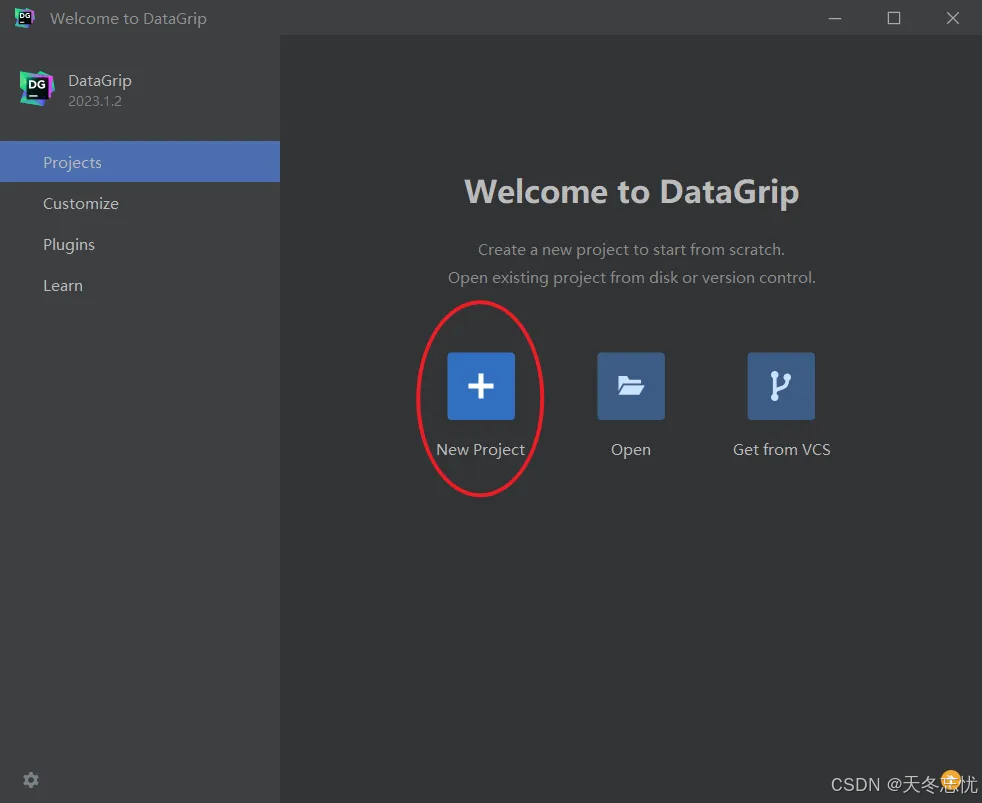The width and height of the screenshot is (982, 803).
Task: Click the Welcome to DataGrip heading
Action: 631,191
